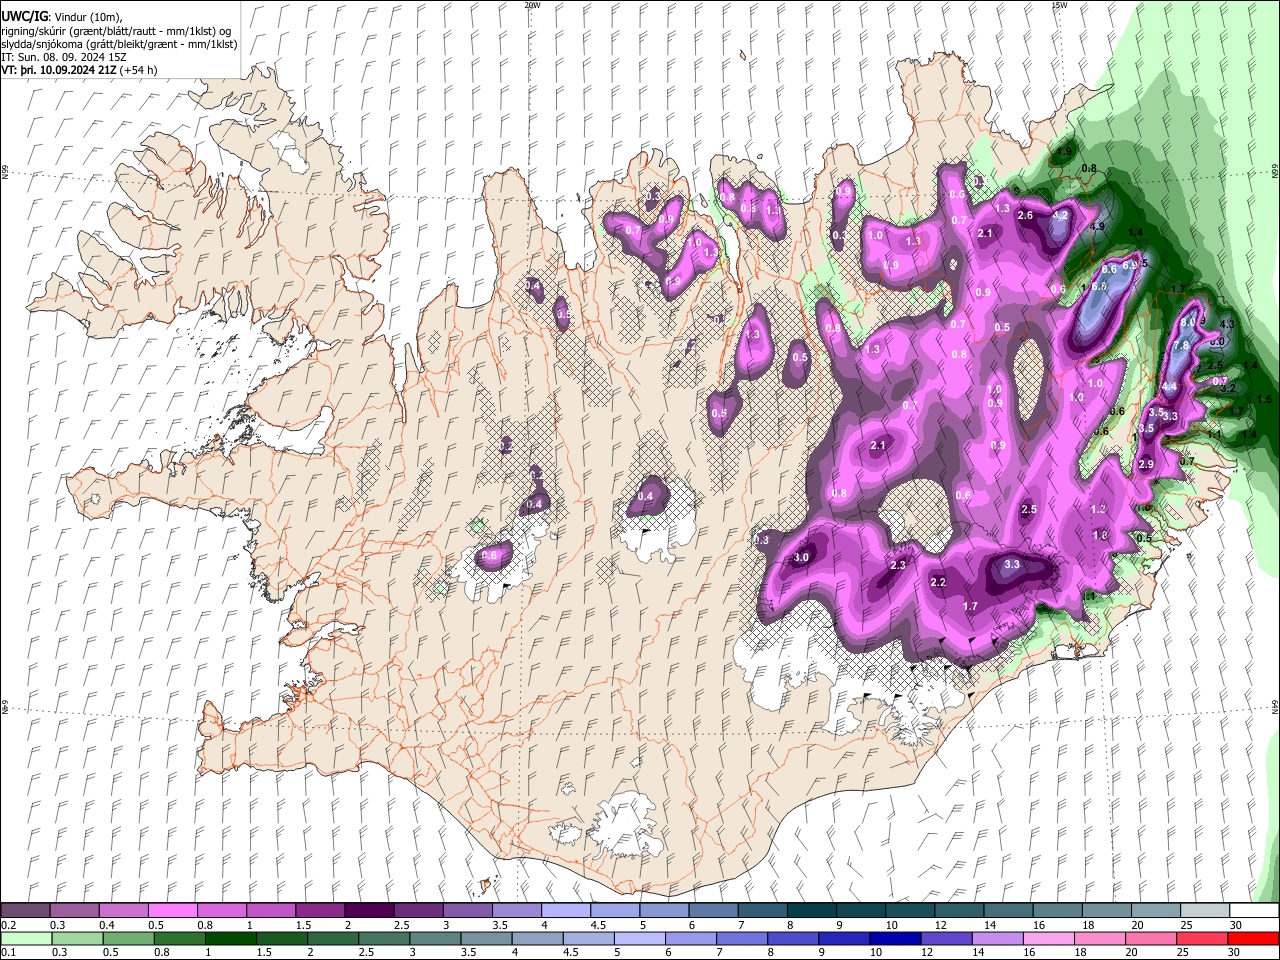Click the bright pink 0.5 swatch in upper legend

click(172, 911)
